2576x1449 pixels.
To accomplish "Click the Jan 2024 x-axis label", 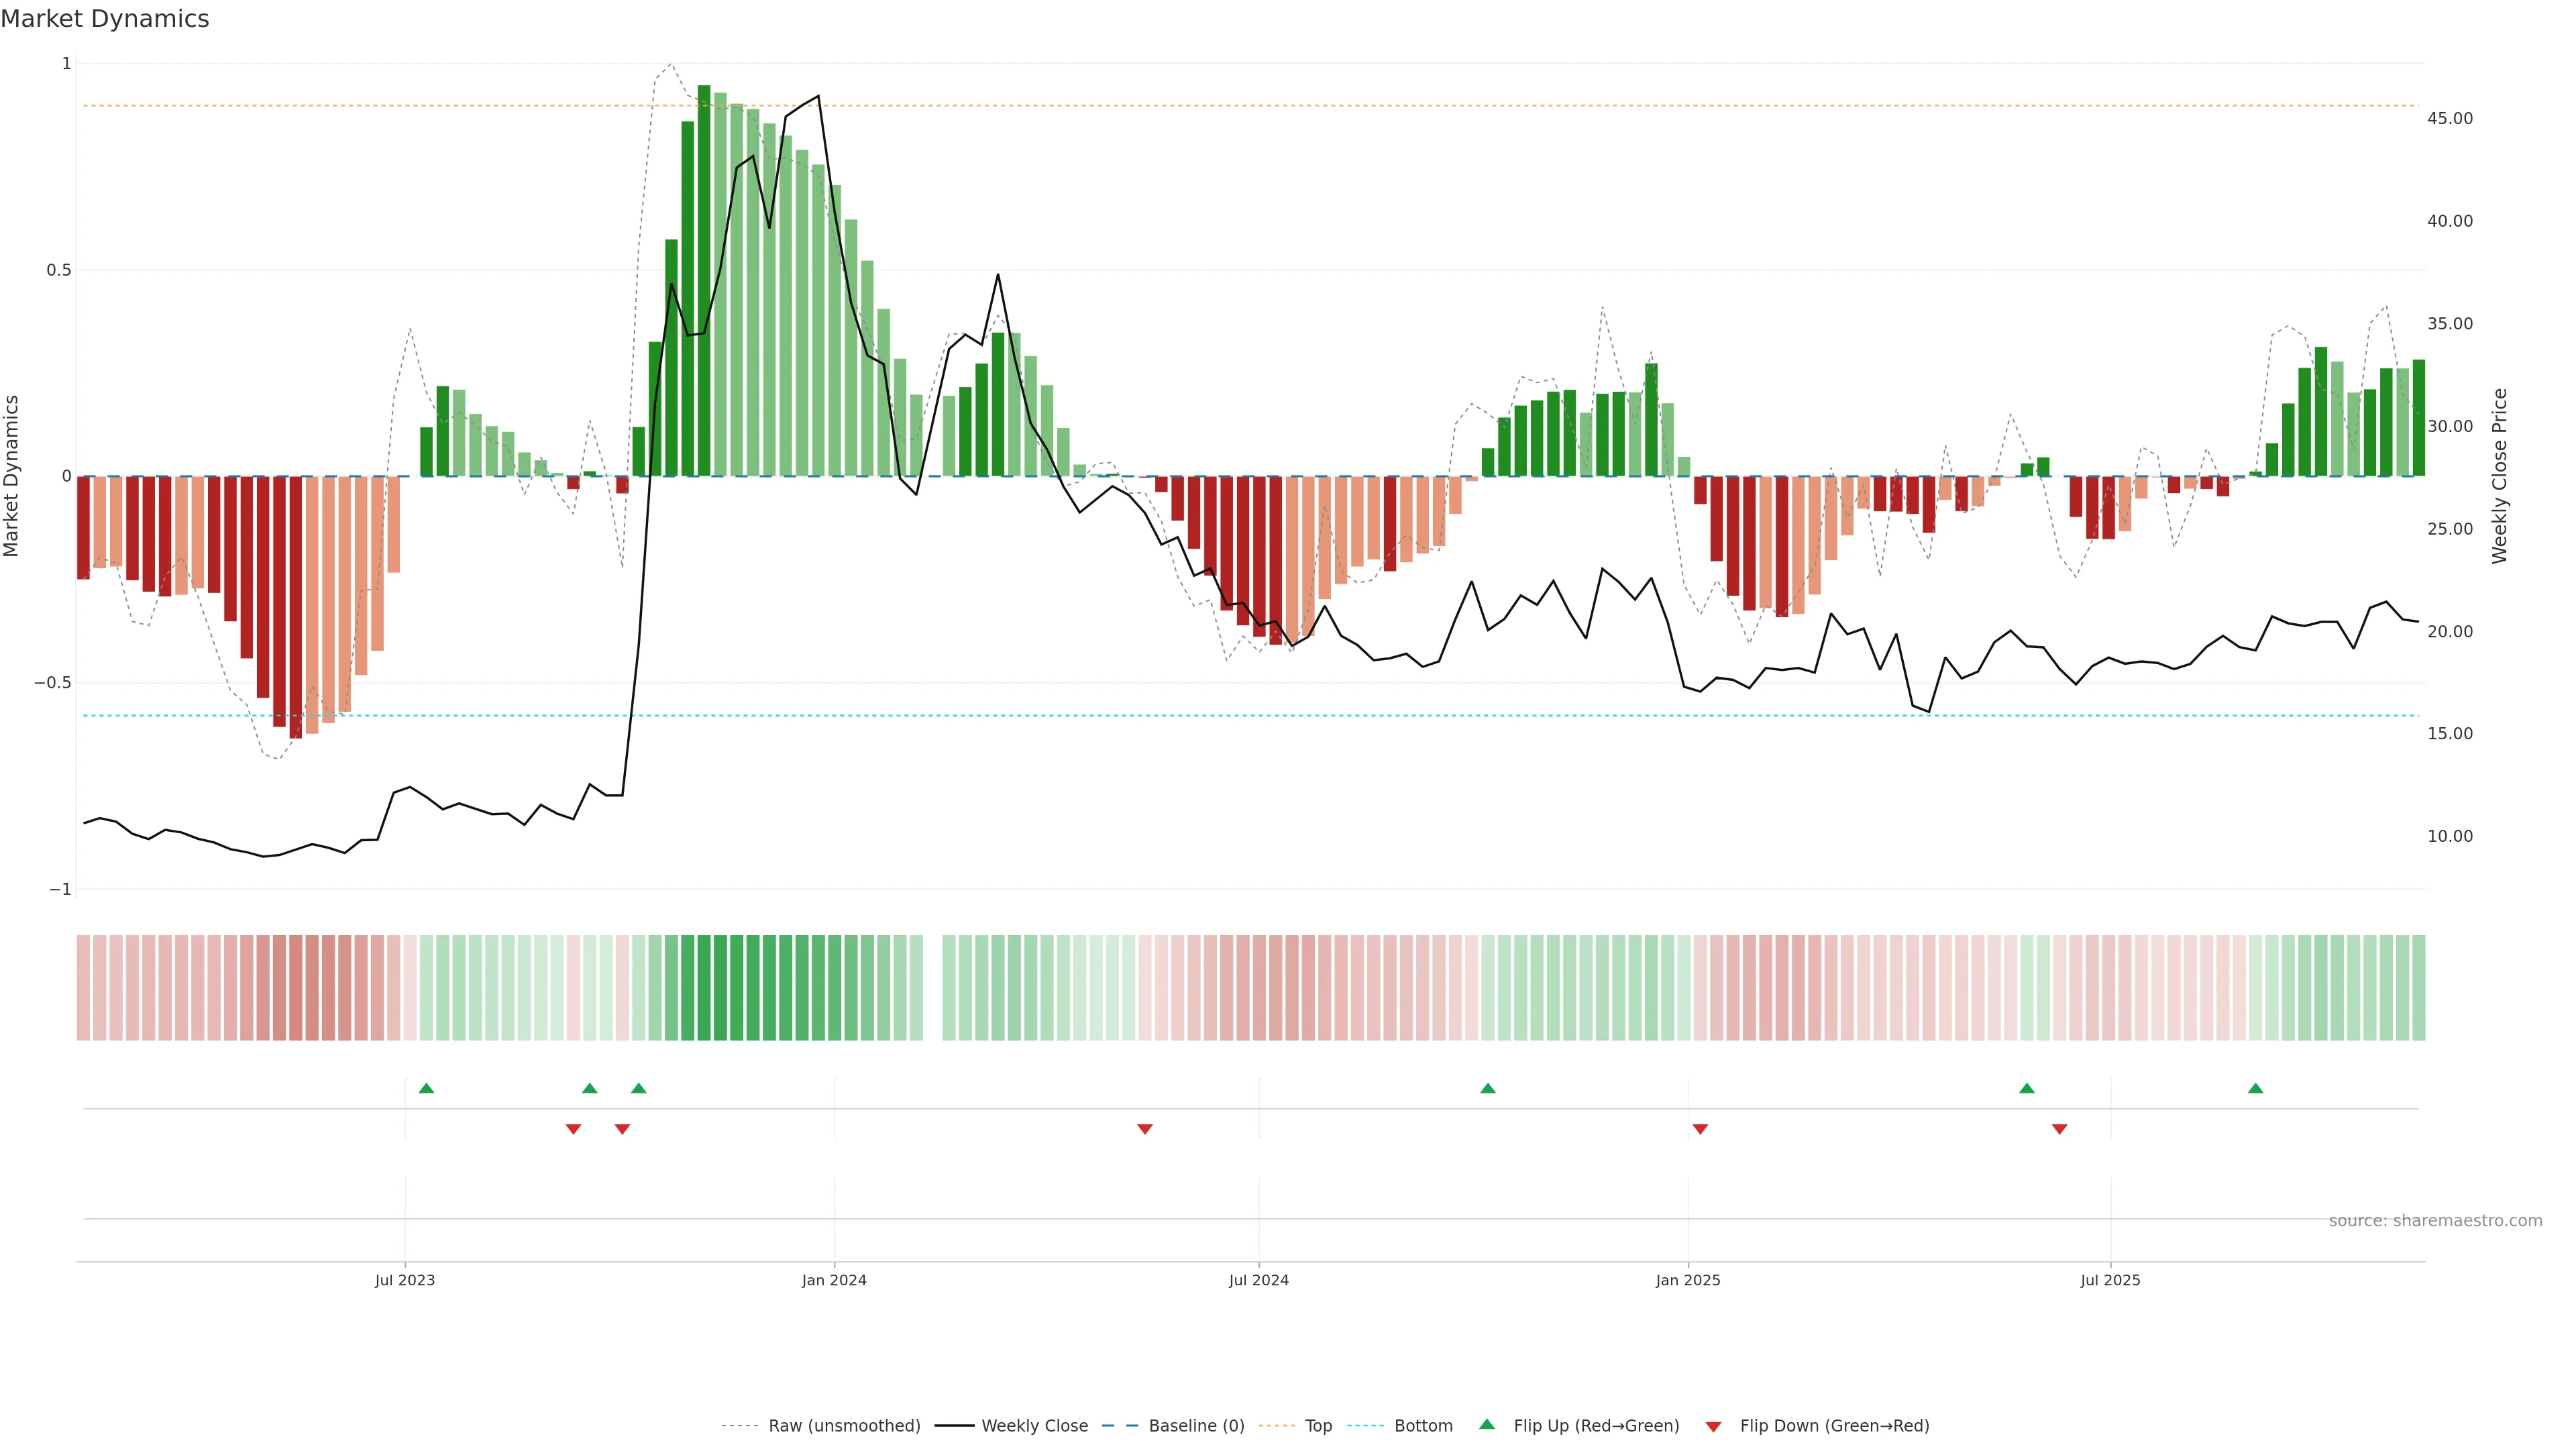I will (x=834, y=1280).
